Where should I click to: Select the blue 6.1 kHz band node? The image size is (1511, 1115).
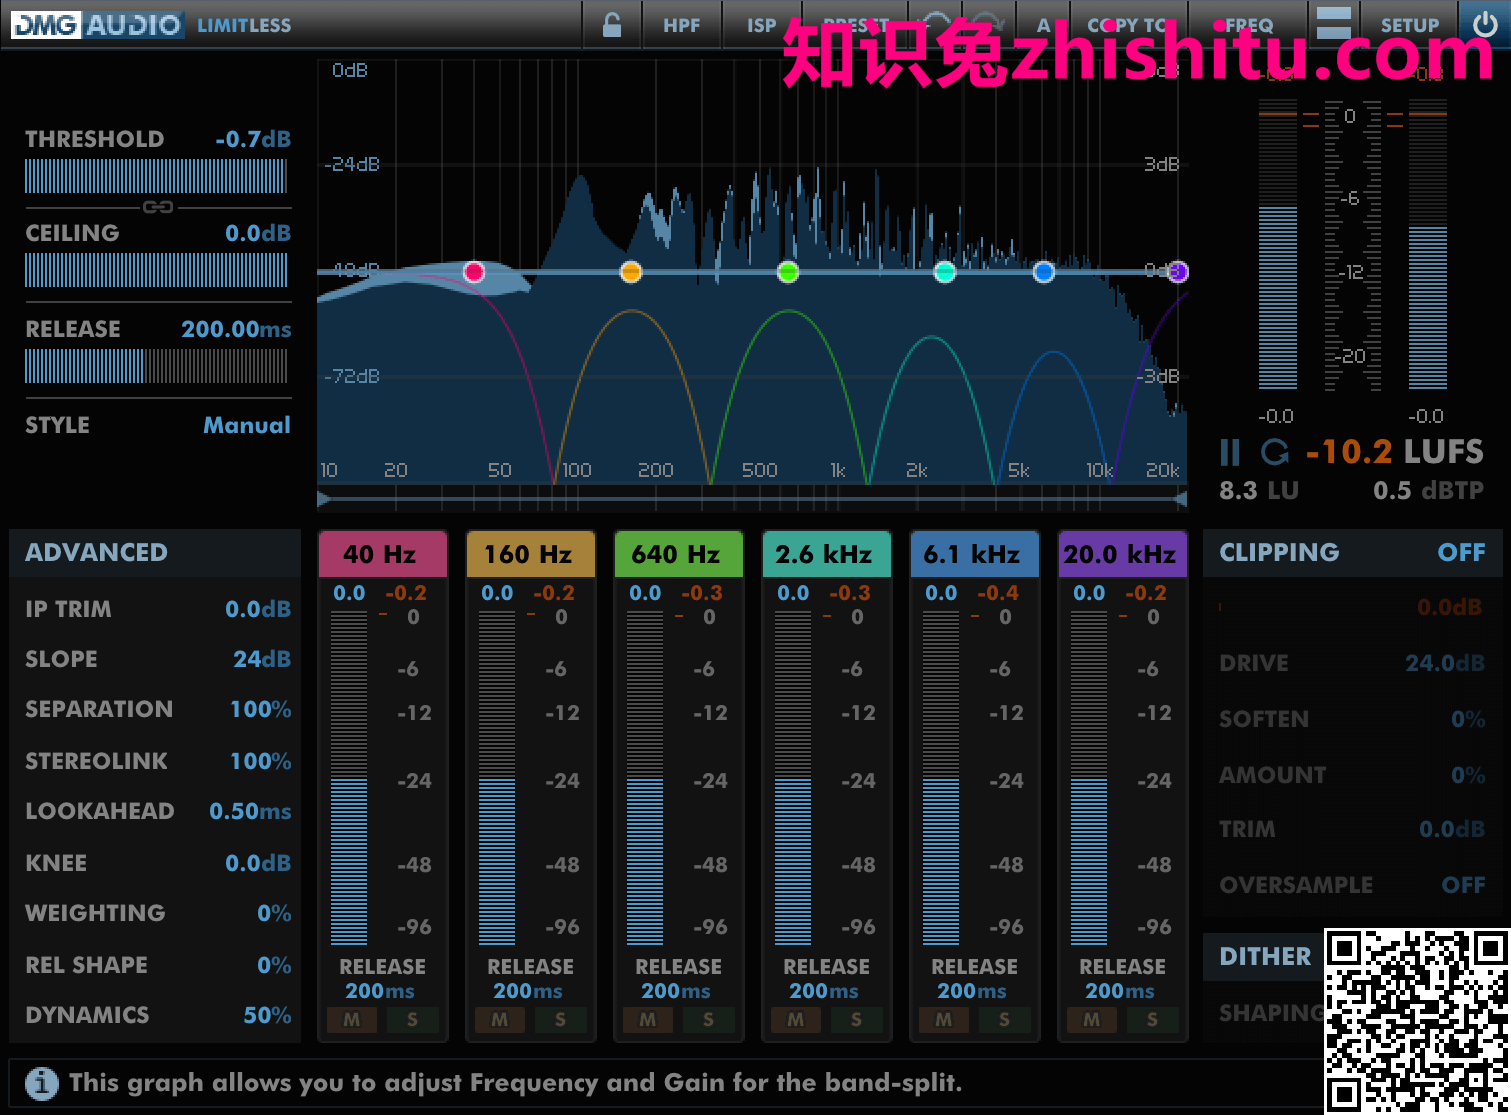1044,272
